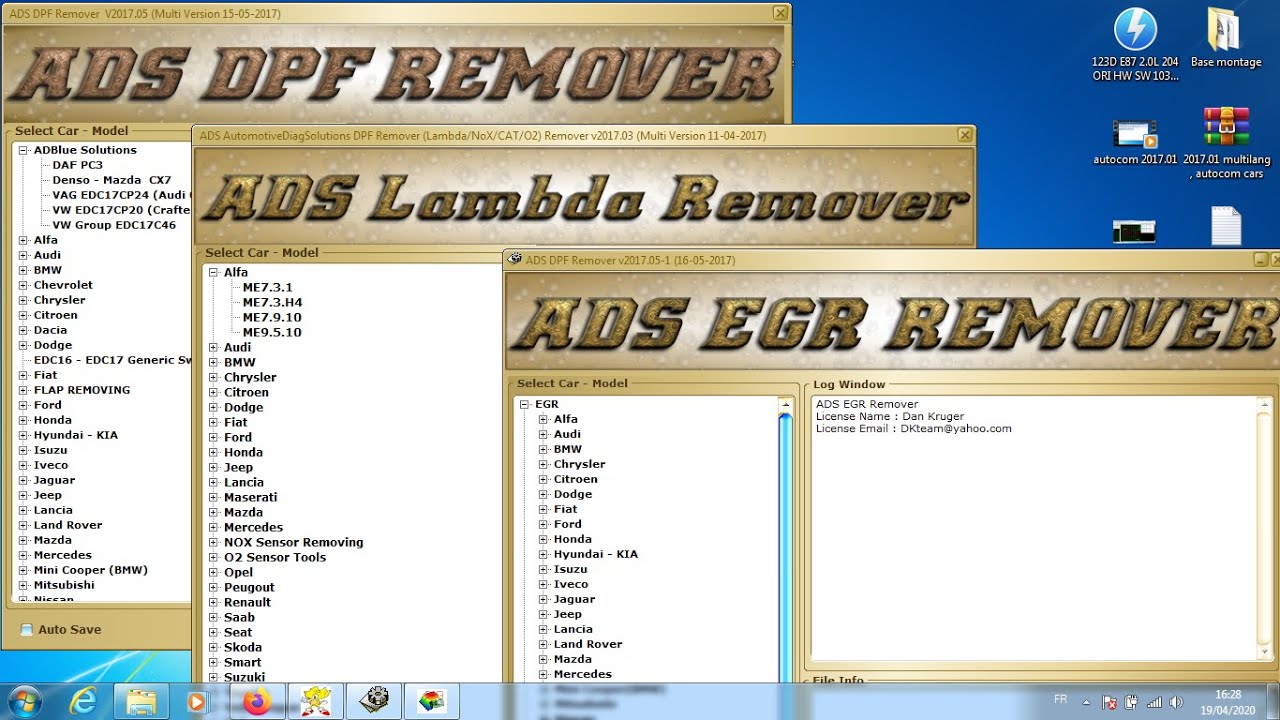The image size is (1280, 720).
Task: Click the gear-icon application on the taskbar
Action: pos(373,701)
